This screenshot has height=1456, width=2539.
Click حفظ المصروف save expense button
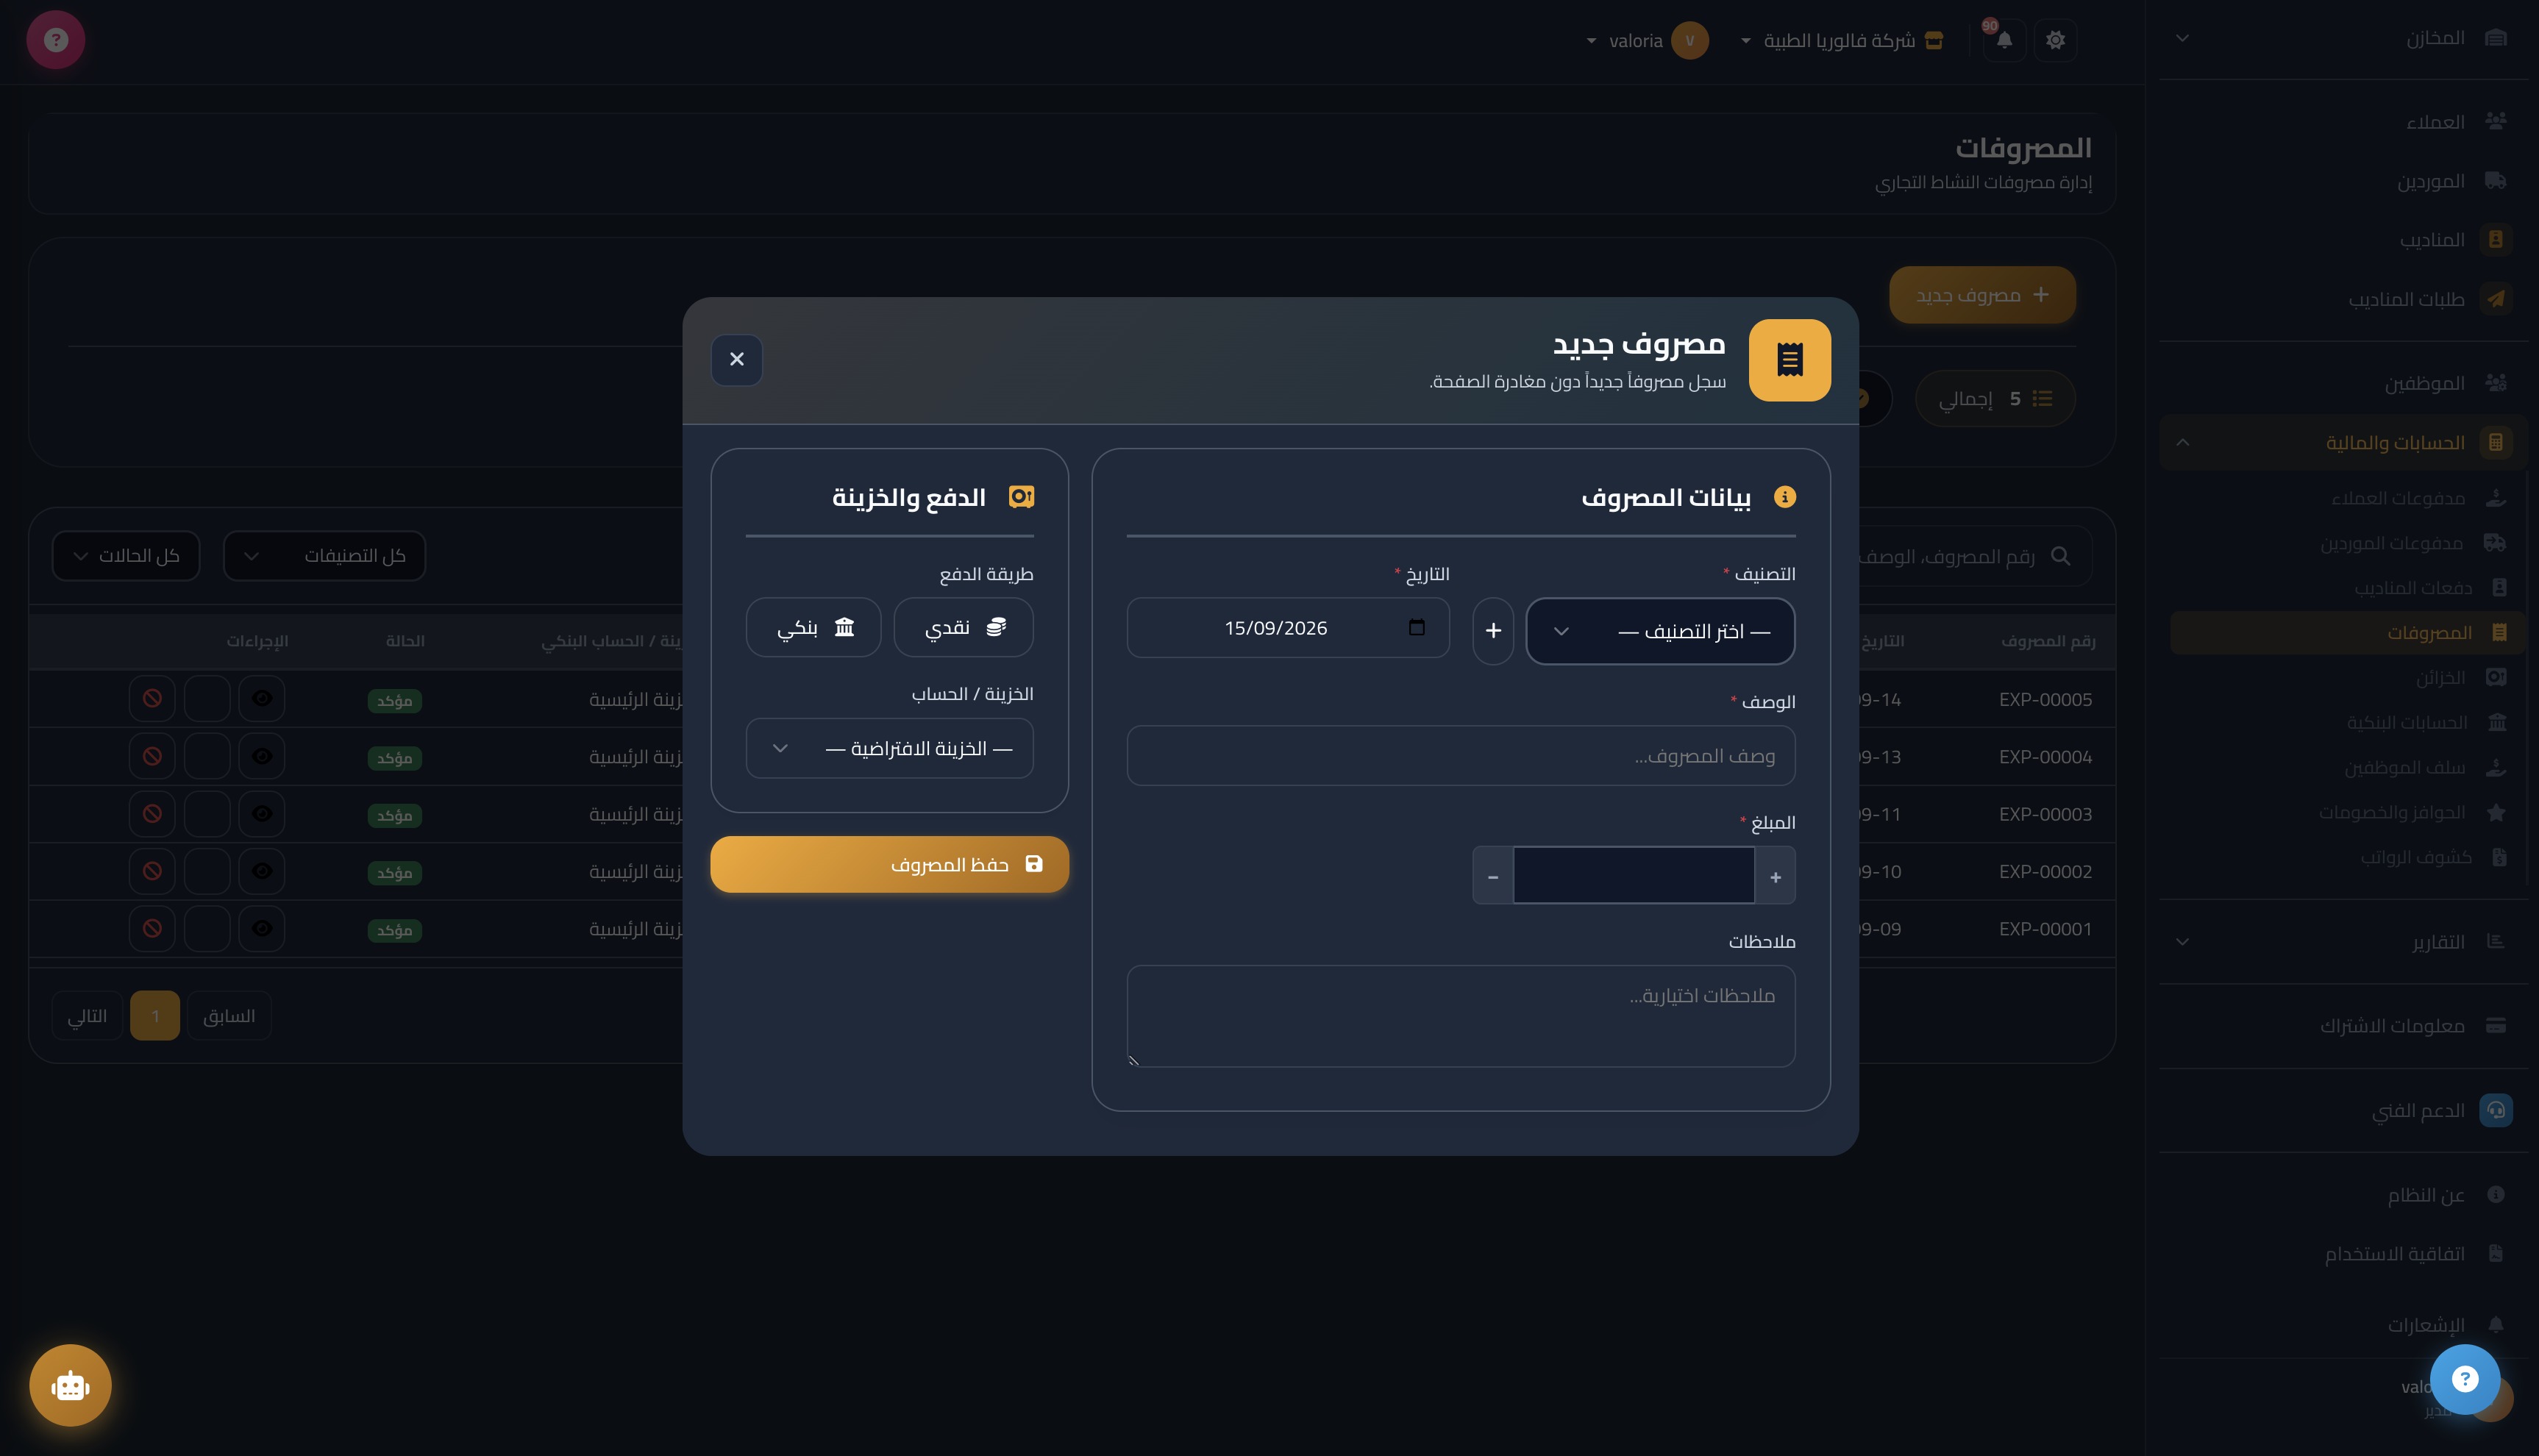pos(889,864)
